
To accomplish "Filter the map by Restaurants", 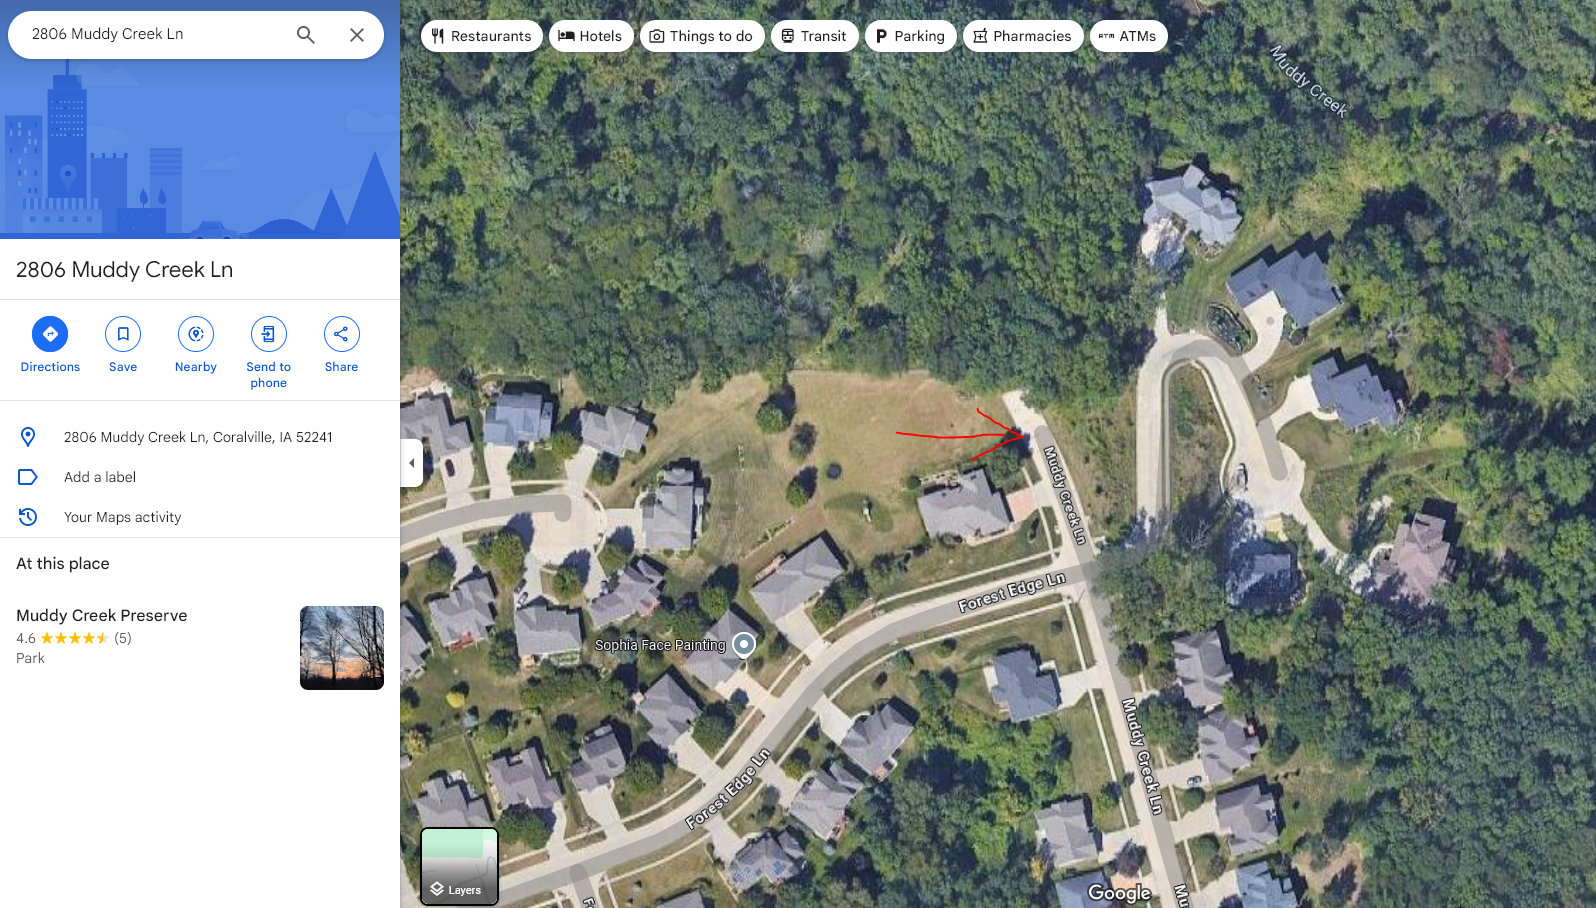I will click(482, 36).
